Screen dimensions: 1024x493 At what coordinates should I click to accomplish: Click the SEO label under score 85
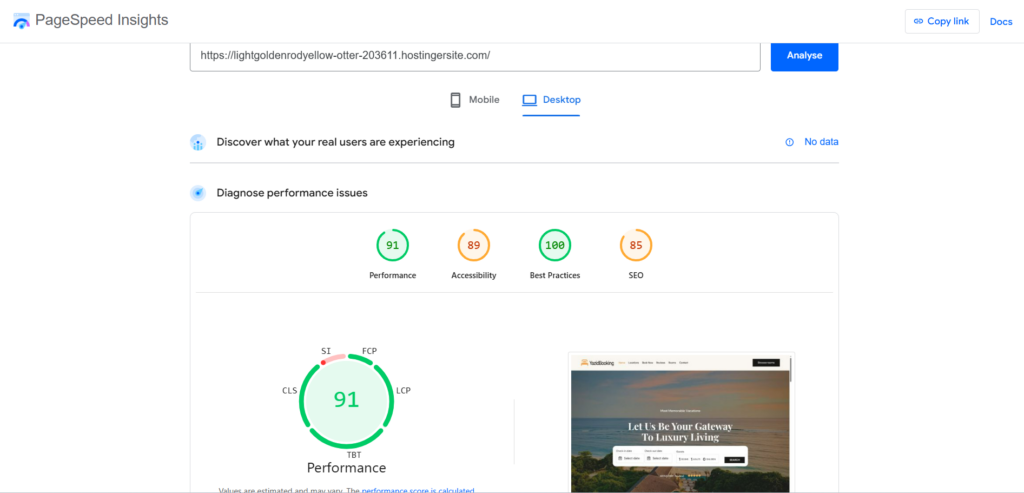click(635, 276)
